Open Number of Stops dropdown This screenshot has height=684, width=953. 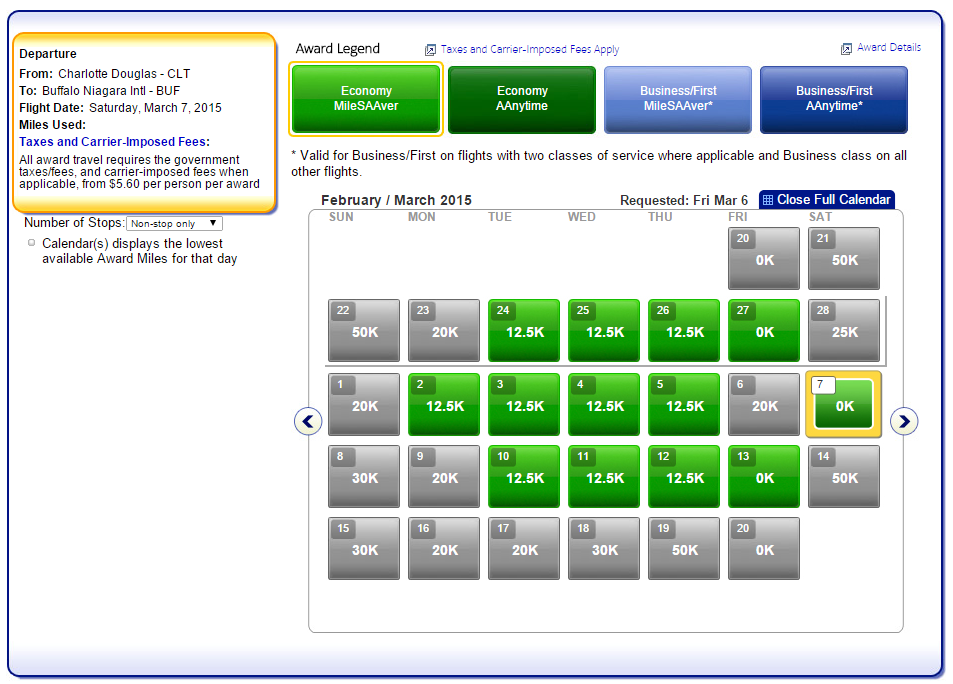coord(174,223)
